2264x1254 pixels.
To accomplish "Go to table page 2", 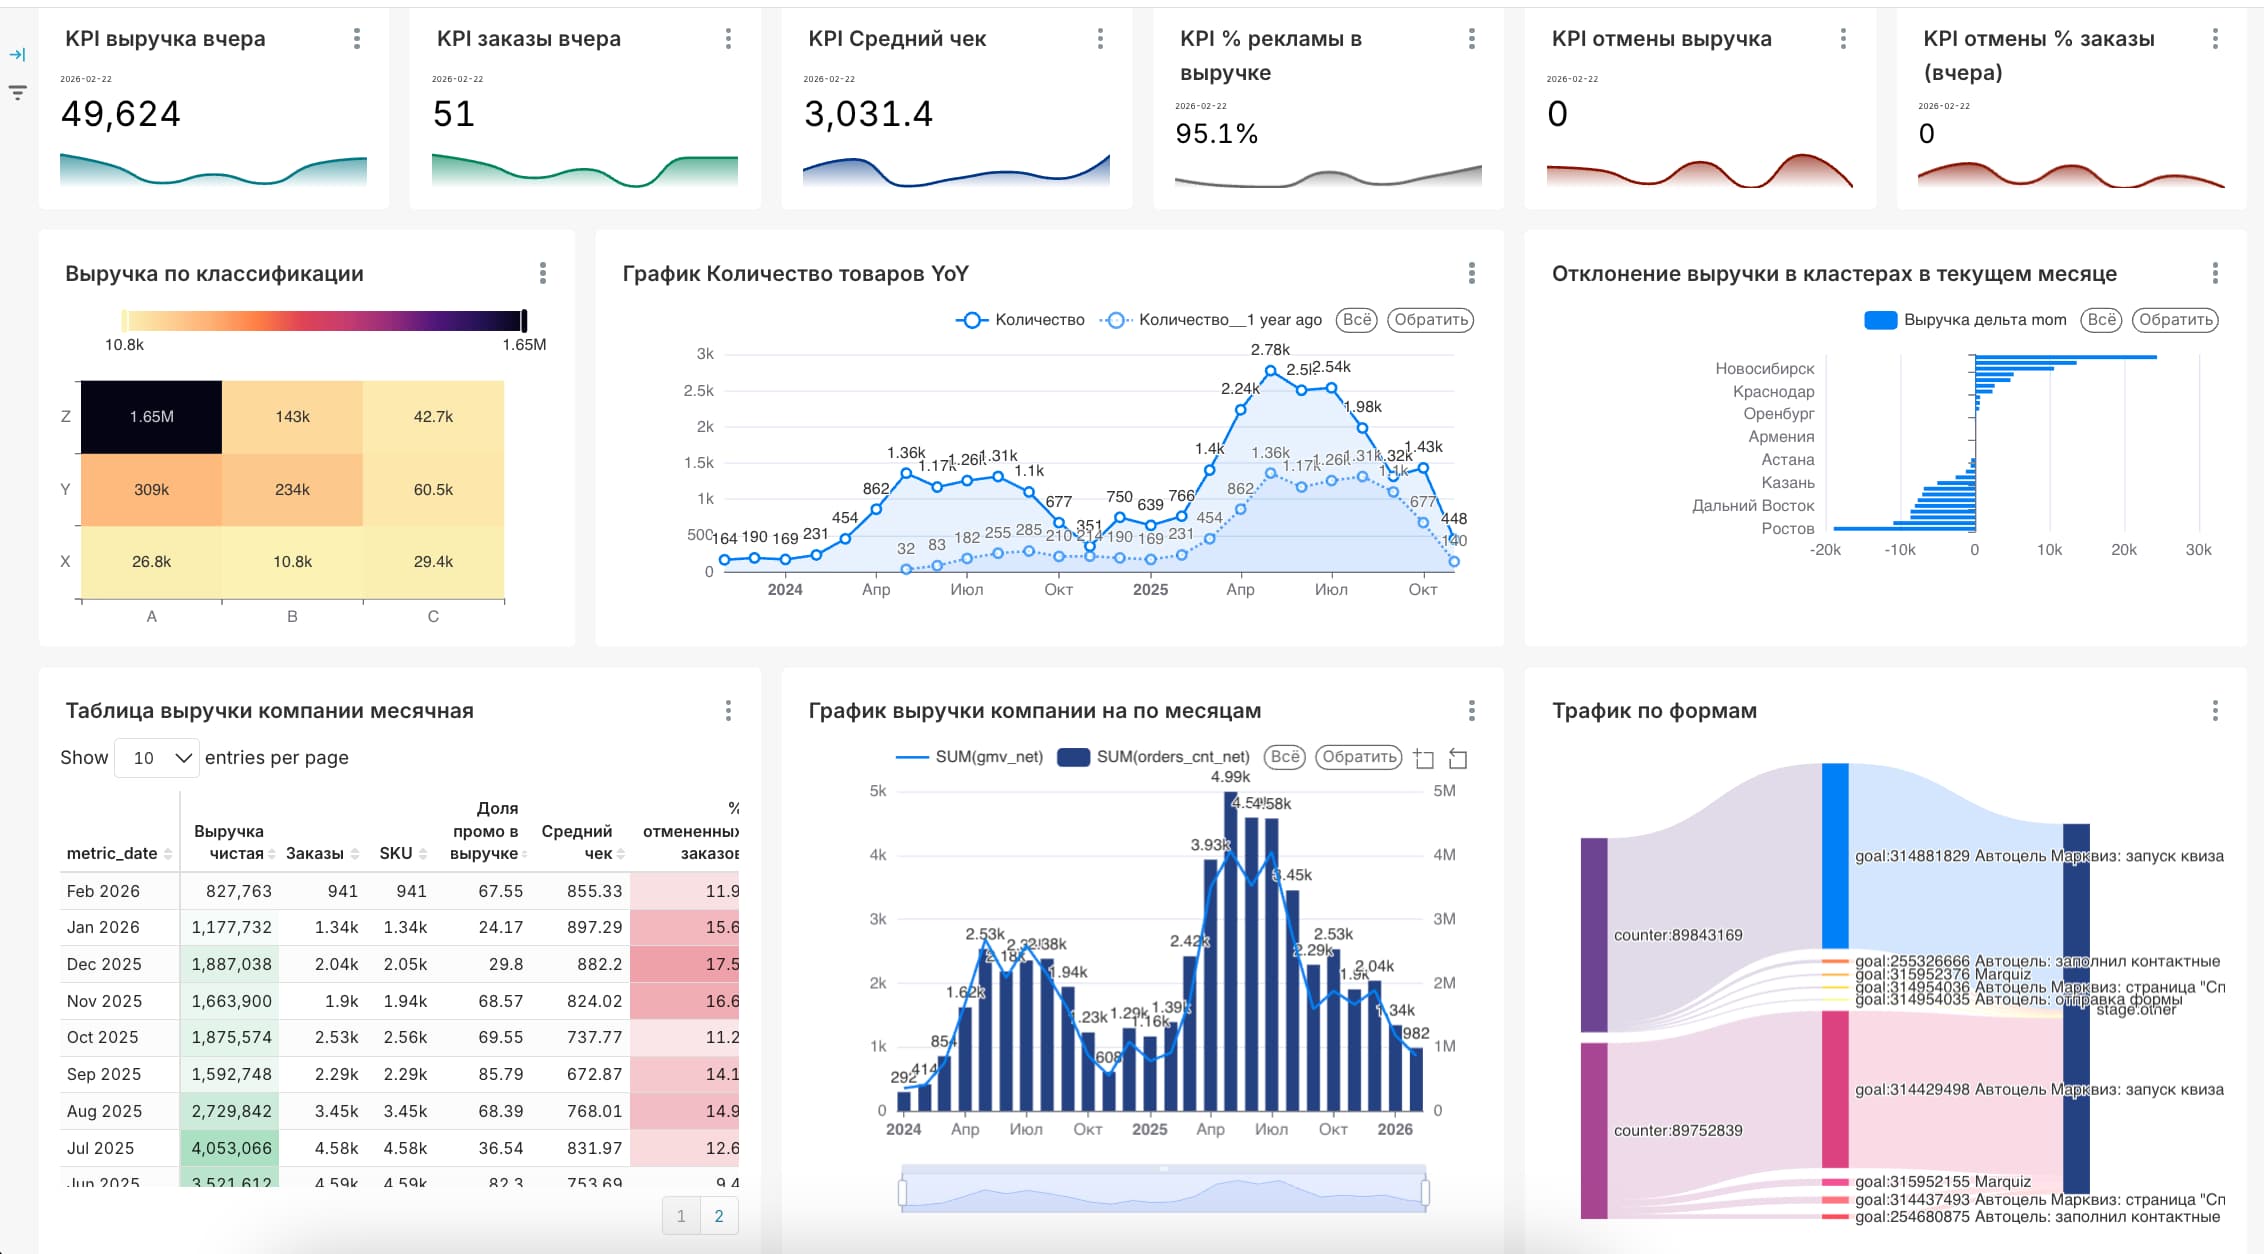I will point(719,1216).
